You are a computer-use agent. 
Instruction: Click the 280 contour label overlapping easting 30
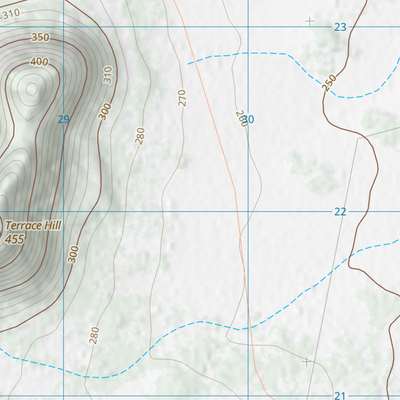click(241, 119)
